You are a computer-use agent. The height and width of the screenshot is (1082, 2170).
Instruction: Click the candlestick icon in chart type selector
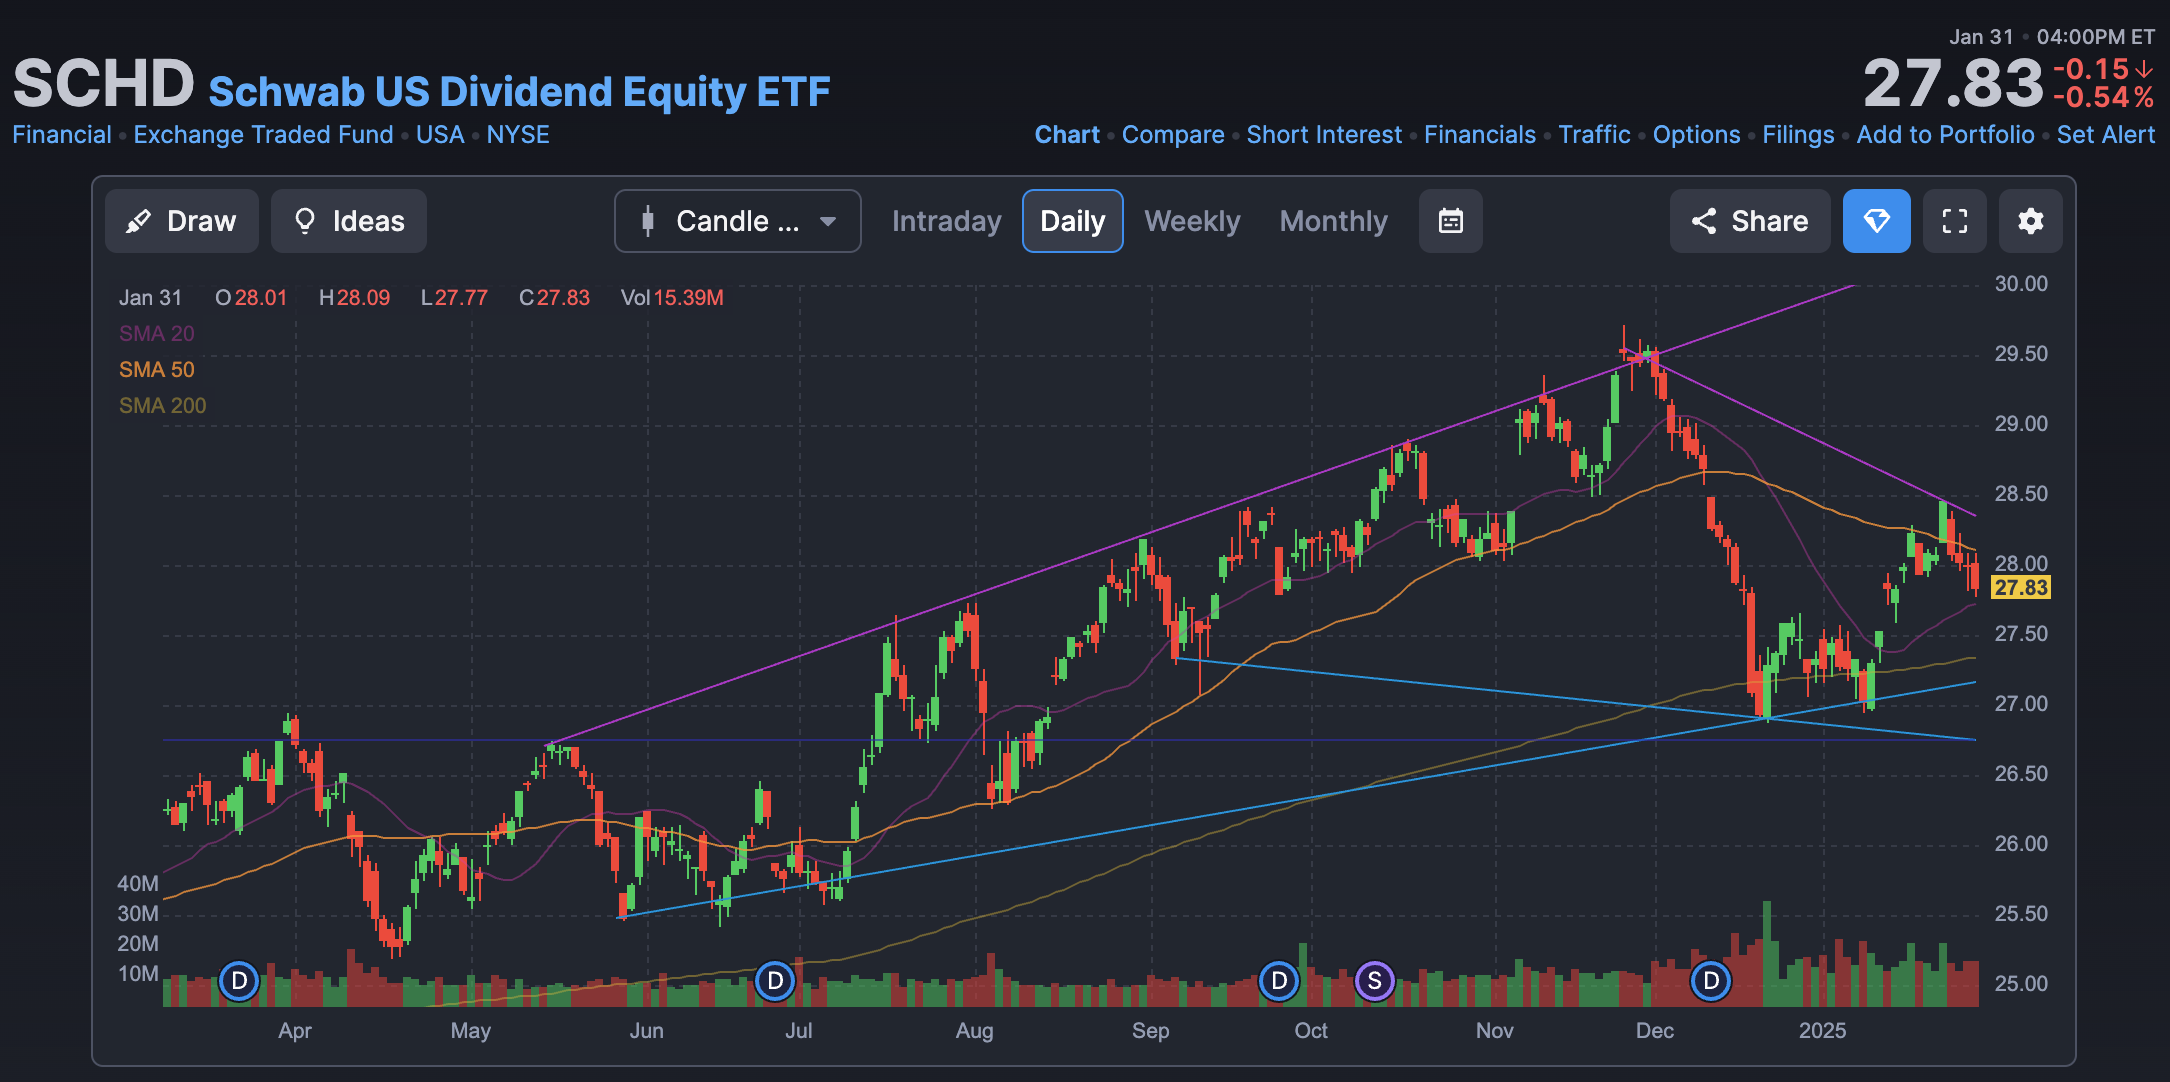tap(648, 221)
